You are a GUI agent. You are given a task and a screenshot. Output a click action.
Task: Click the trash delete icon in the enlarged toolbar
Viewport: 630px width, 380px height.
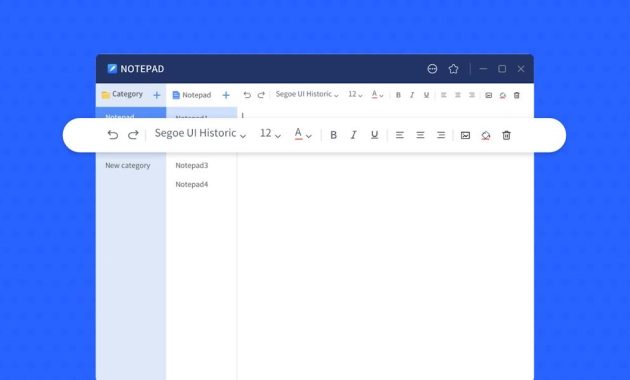506,135
